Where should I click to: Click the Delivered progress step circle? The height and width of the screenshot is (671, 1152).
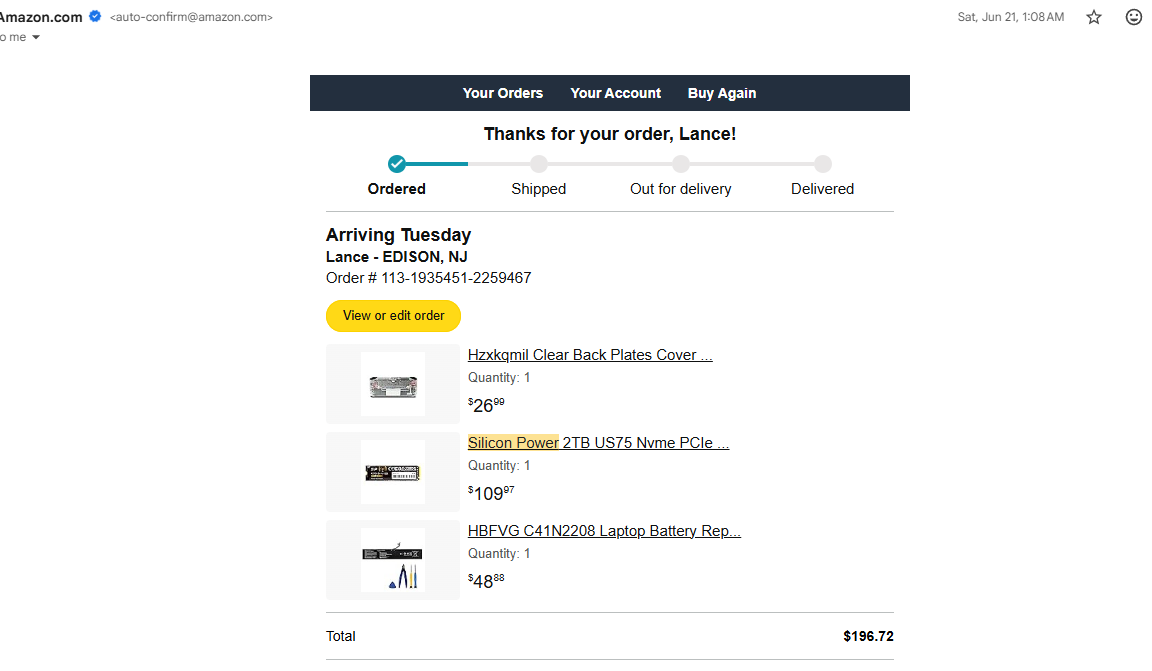tap(823, 164)
